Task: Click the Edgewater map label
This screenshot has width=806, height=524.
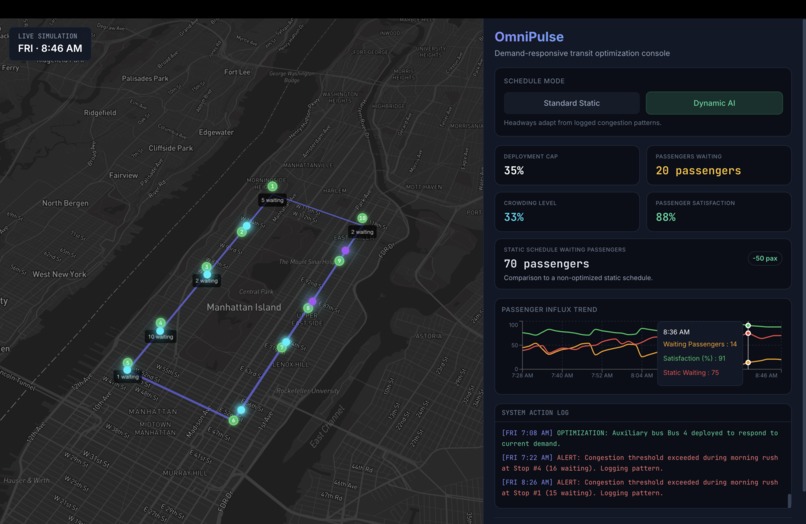Action: pos(216,132)
